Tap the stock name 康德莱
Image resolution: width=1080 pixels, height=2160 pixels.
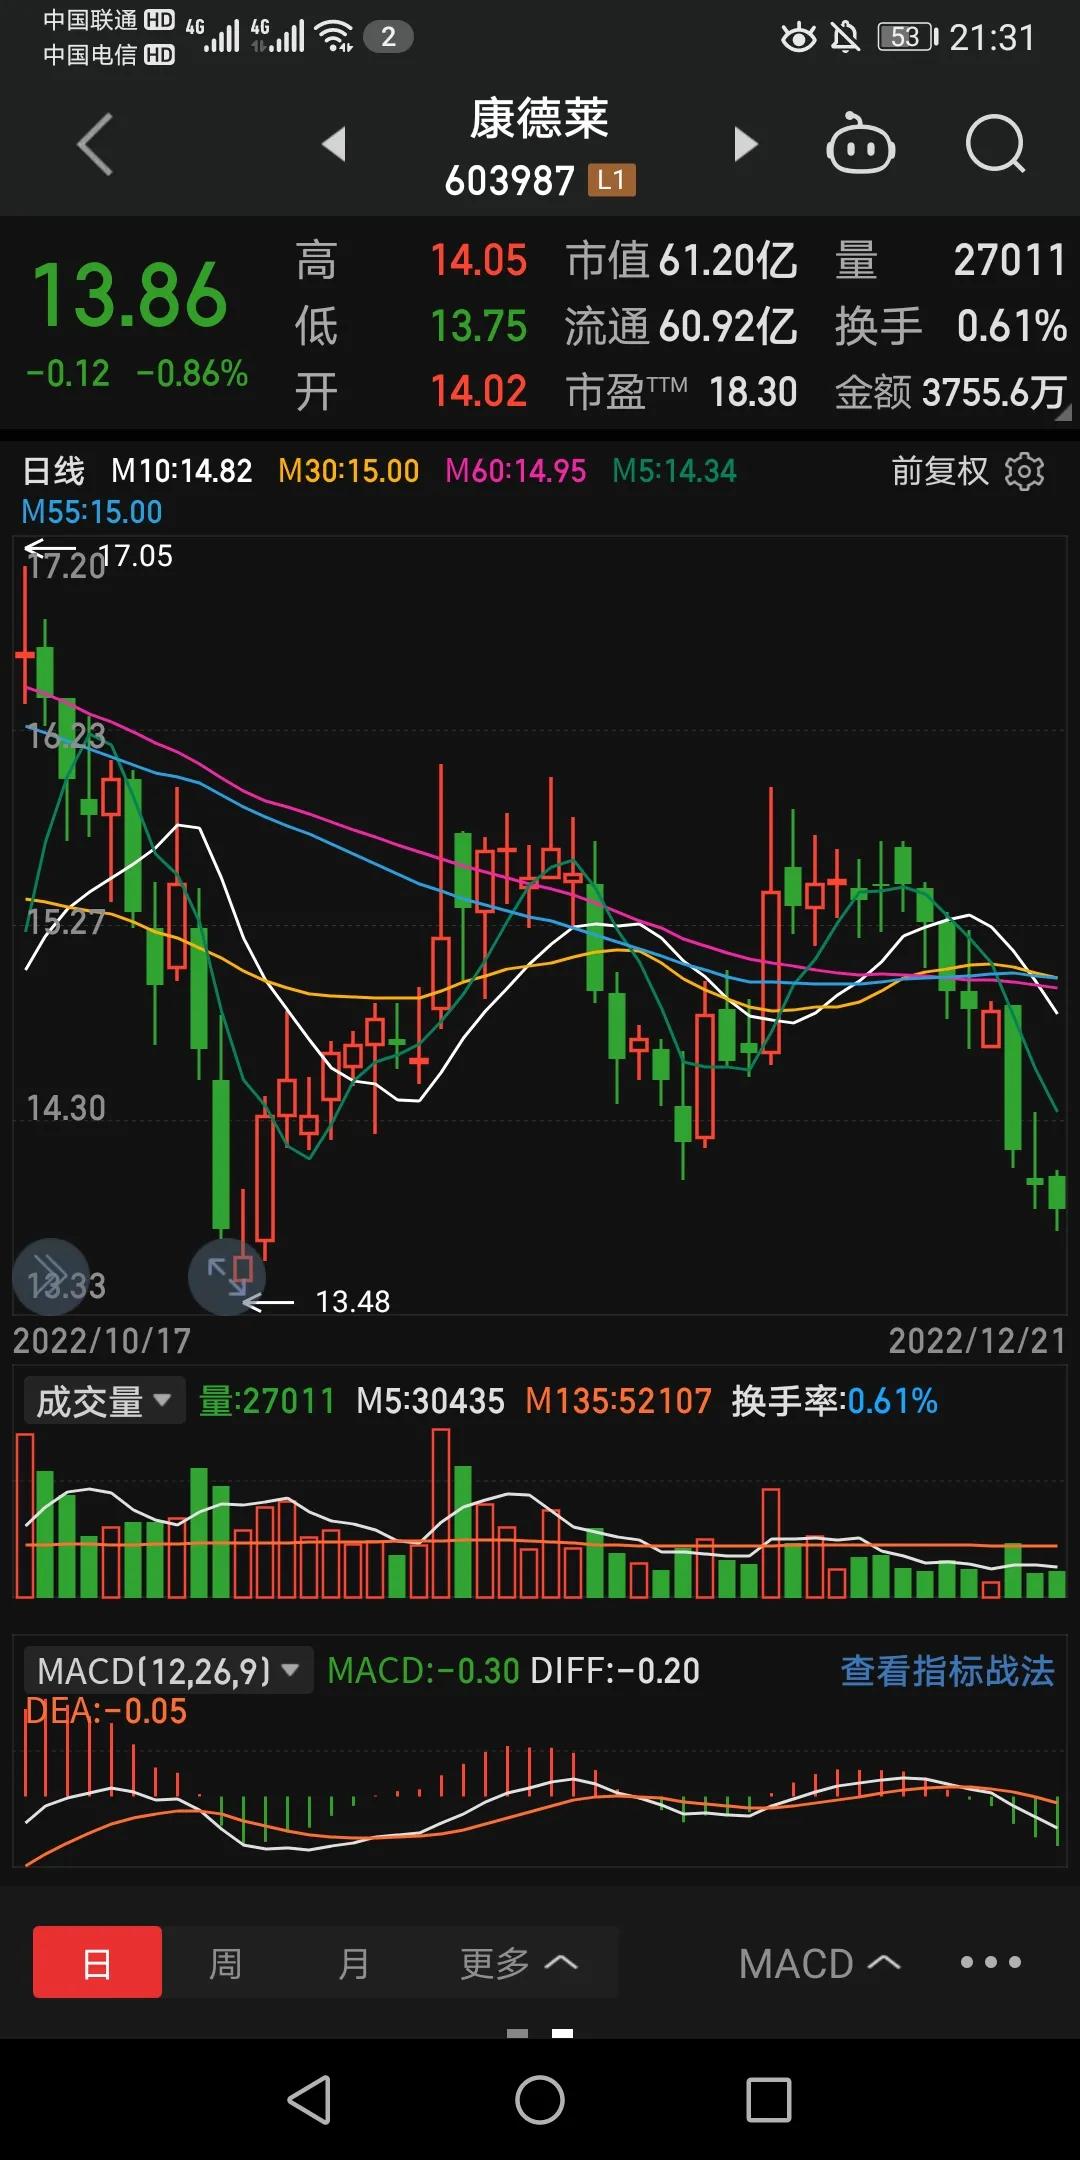coord(539,118)
